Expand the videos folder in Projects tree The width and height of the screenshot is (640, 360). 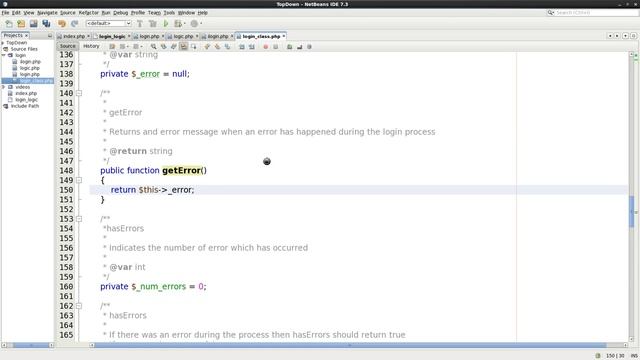(4, 87)
